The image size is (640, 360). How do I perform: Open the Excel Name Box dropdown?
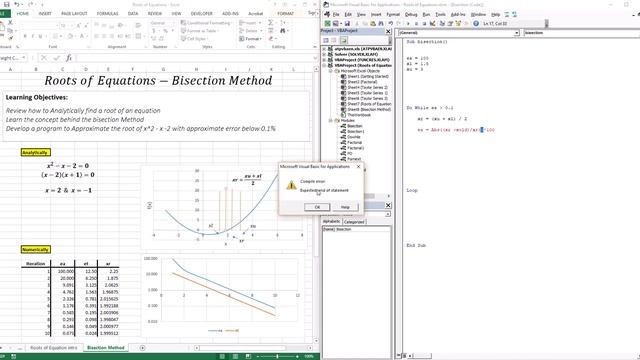pos(24,58)
